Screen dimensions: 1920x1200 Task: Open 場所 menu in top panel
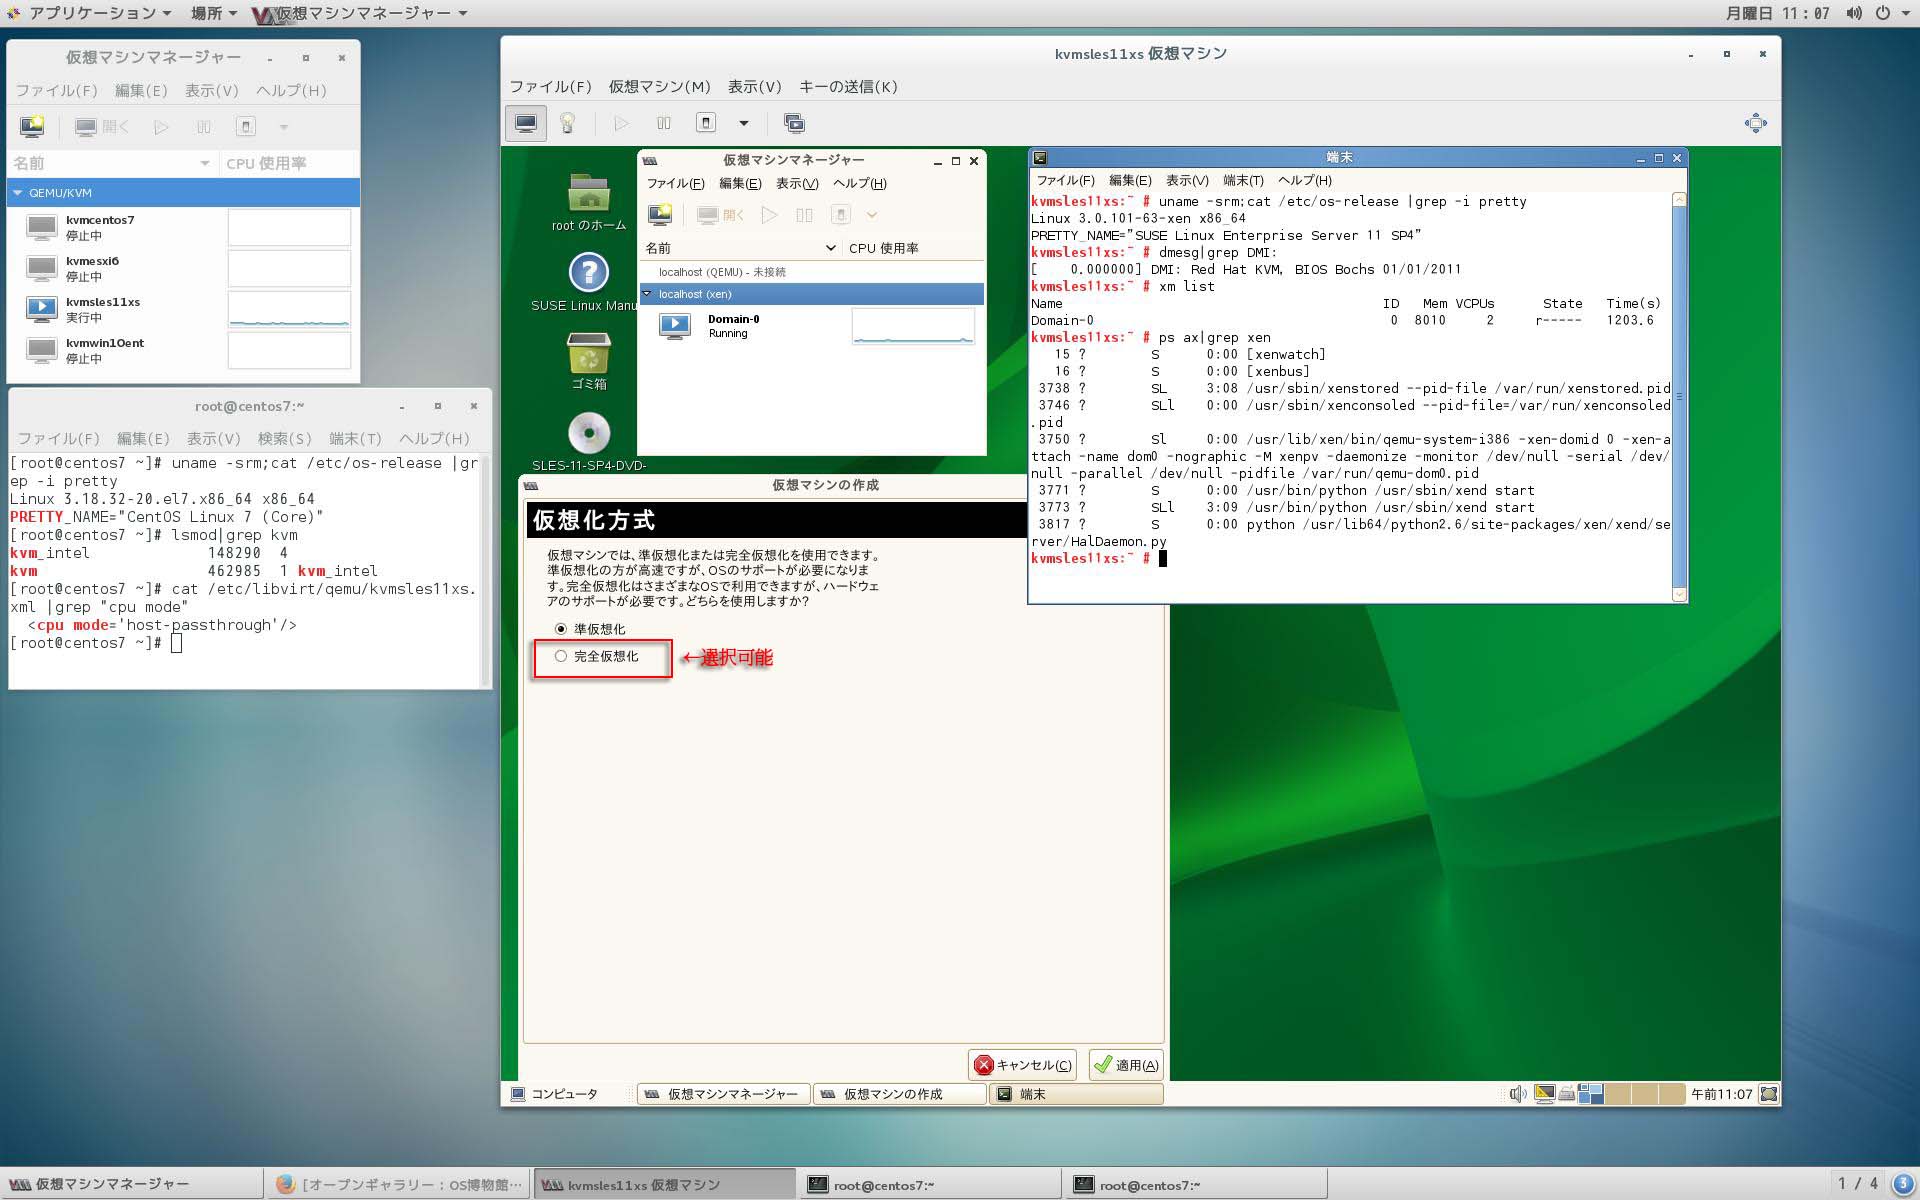213,13
